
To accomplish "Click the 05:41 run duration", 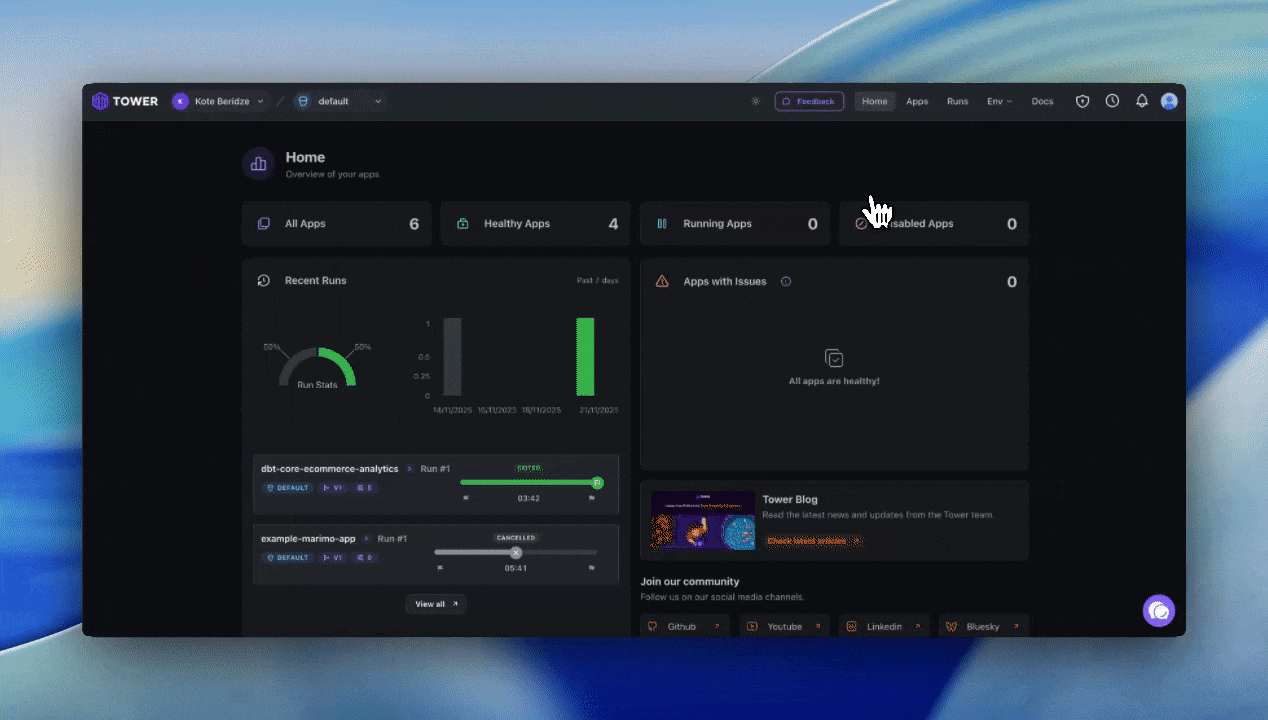I will tap(516, 568).
